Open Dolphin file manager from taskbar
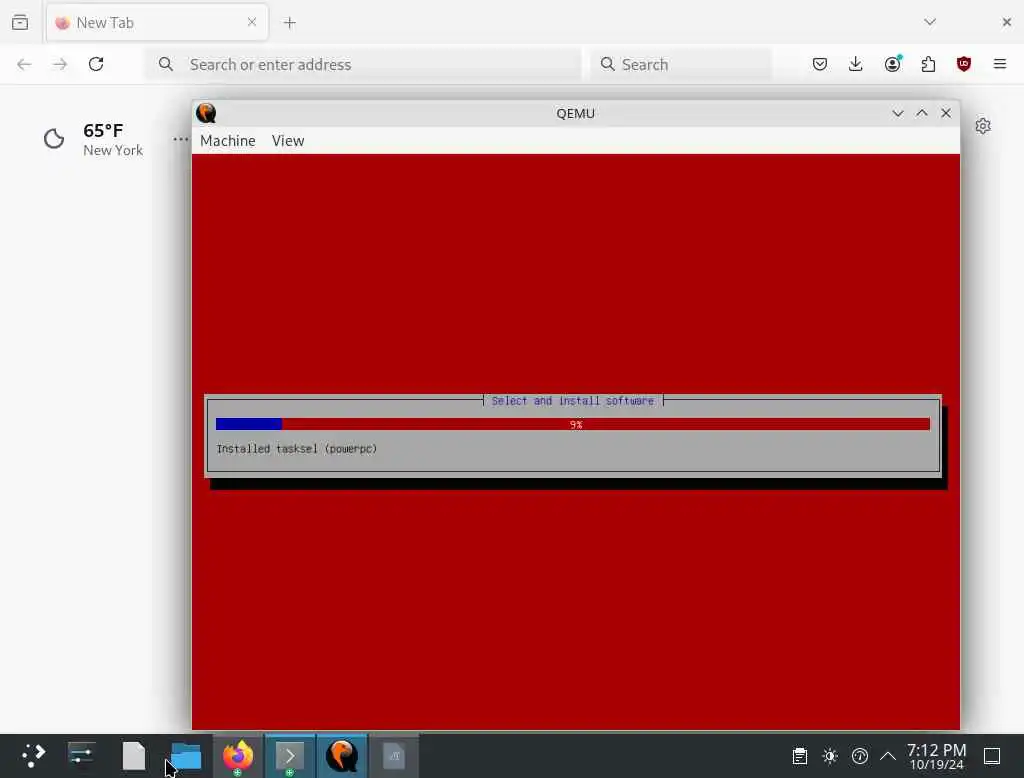1024x778 pixels. point(186,756)
